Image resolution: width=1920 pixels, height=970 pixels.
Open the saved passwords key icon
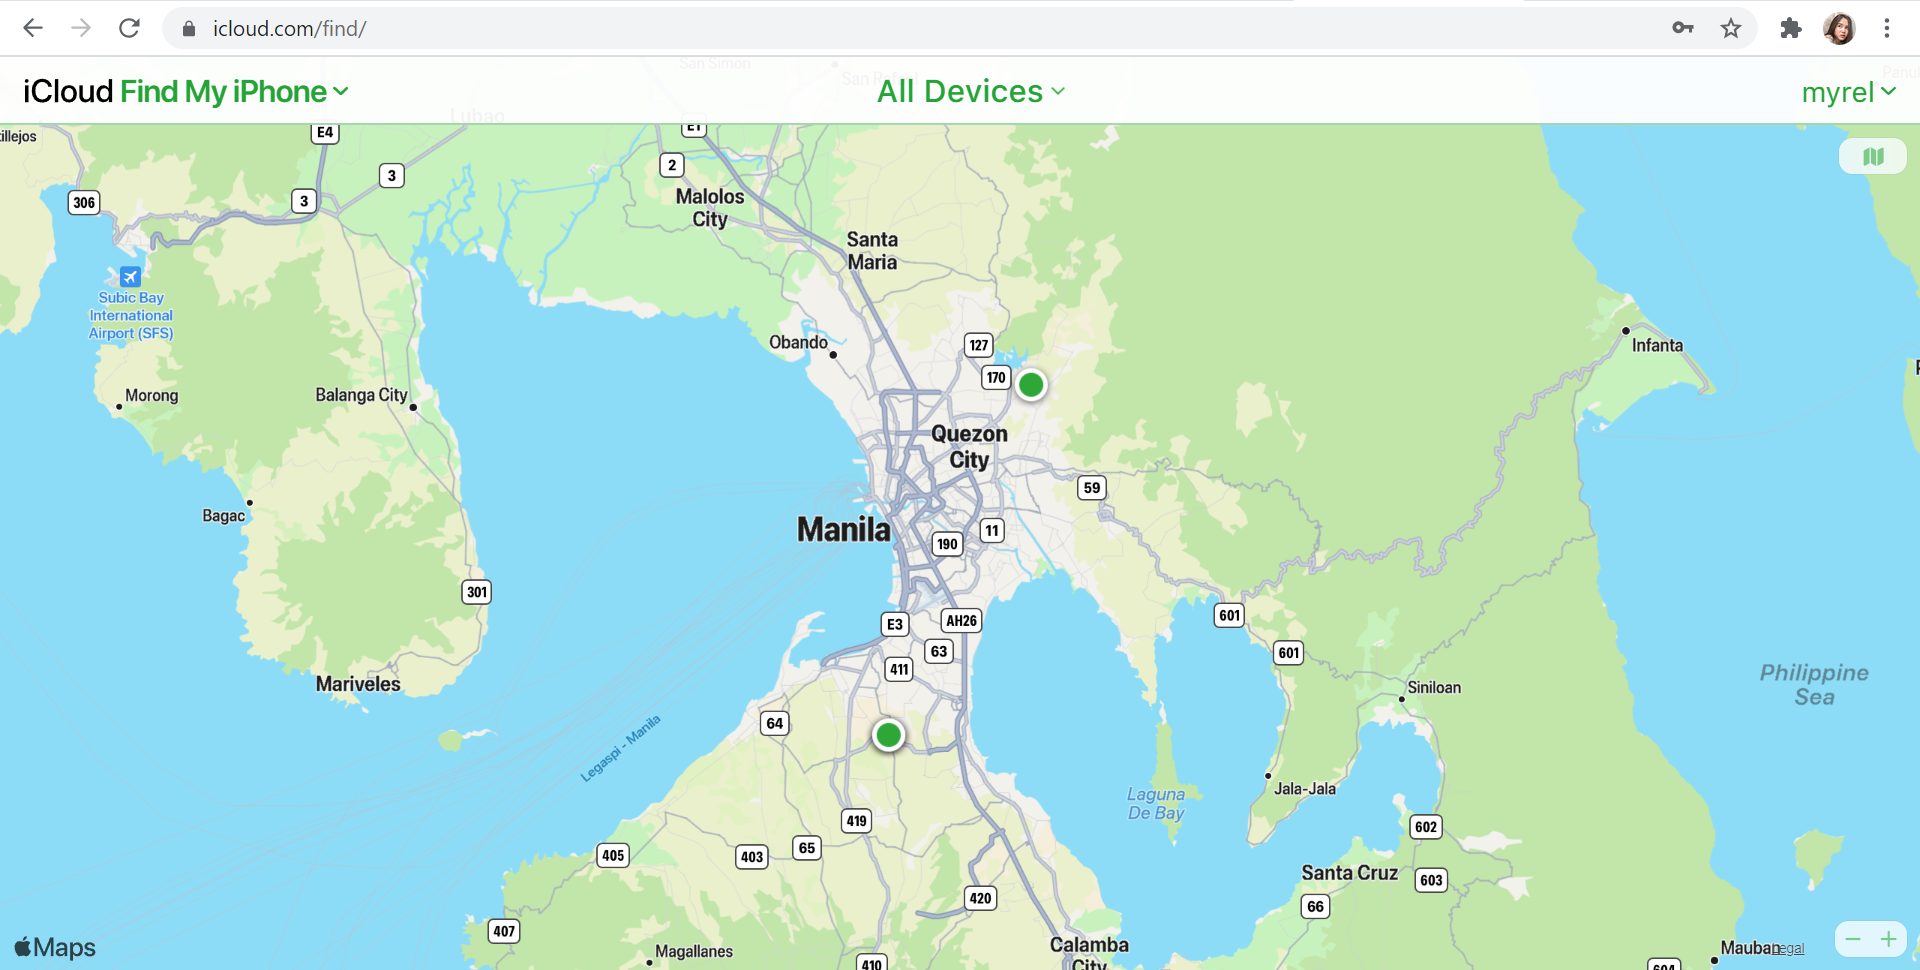[1683, 28]
